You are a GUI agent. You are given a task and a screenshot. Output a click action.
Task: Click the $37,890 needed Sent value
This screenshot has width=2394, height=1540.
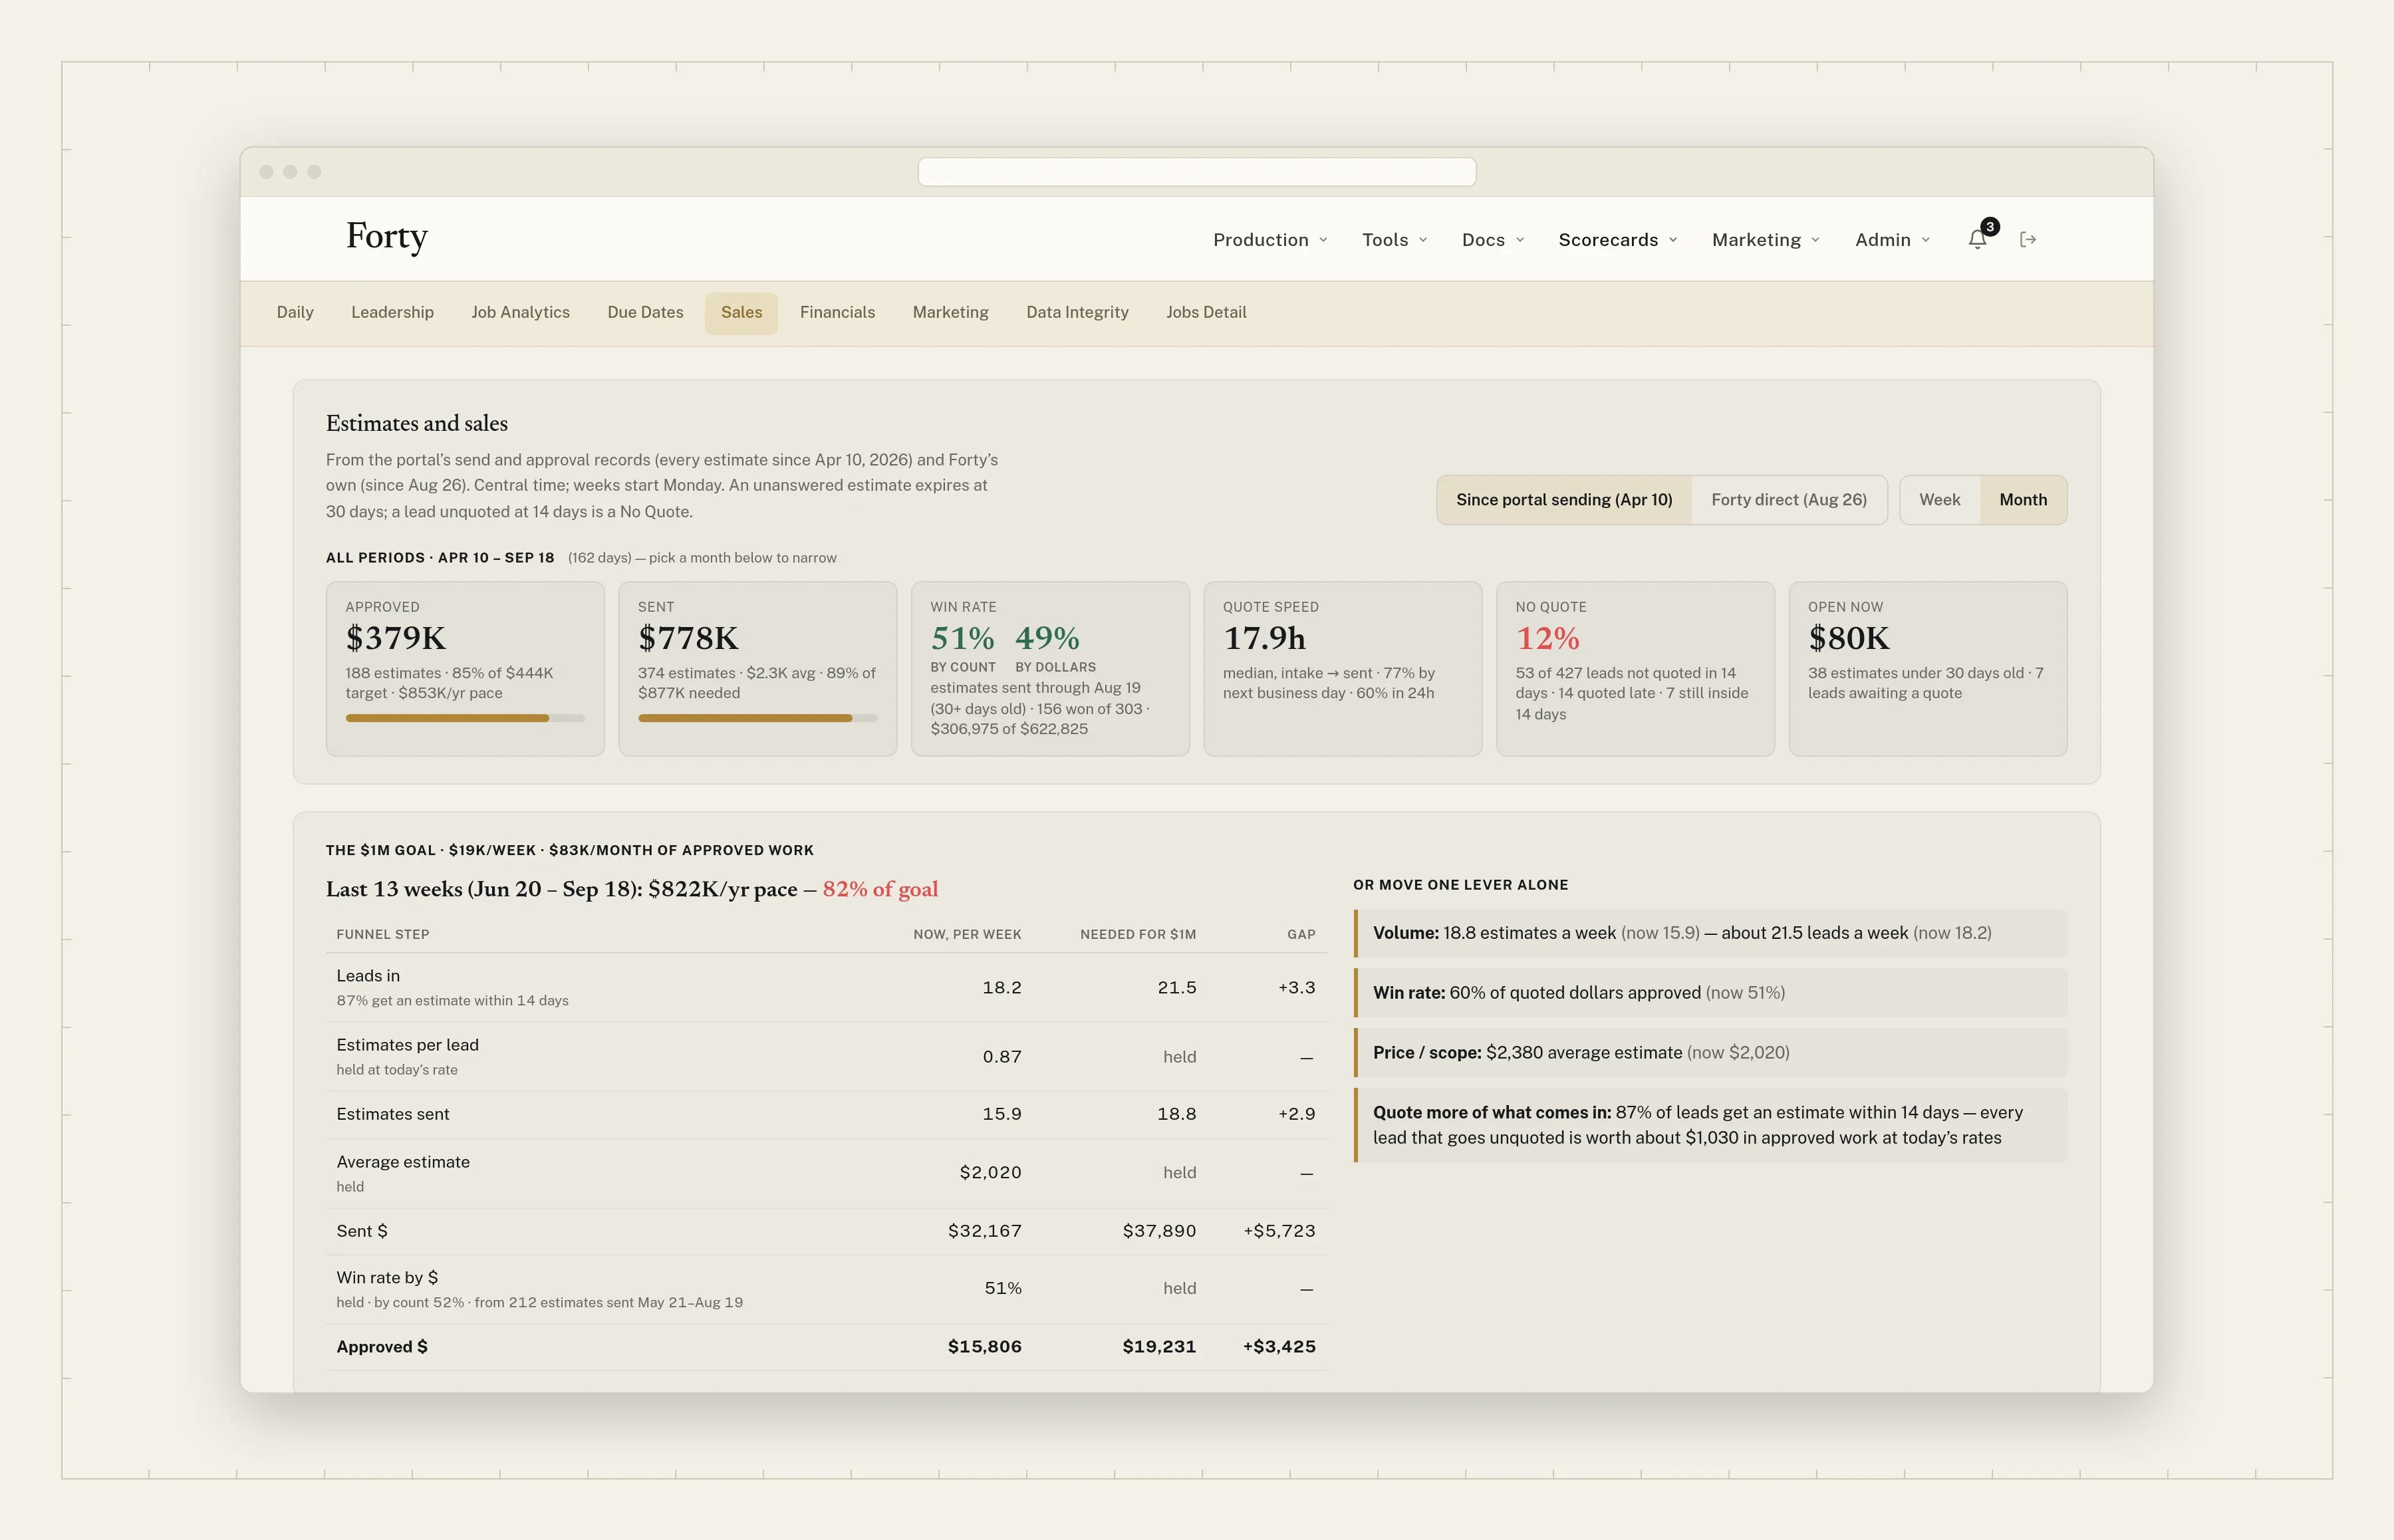(x=1159, y=1231)
